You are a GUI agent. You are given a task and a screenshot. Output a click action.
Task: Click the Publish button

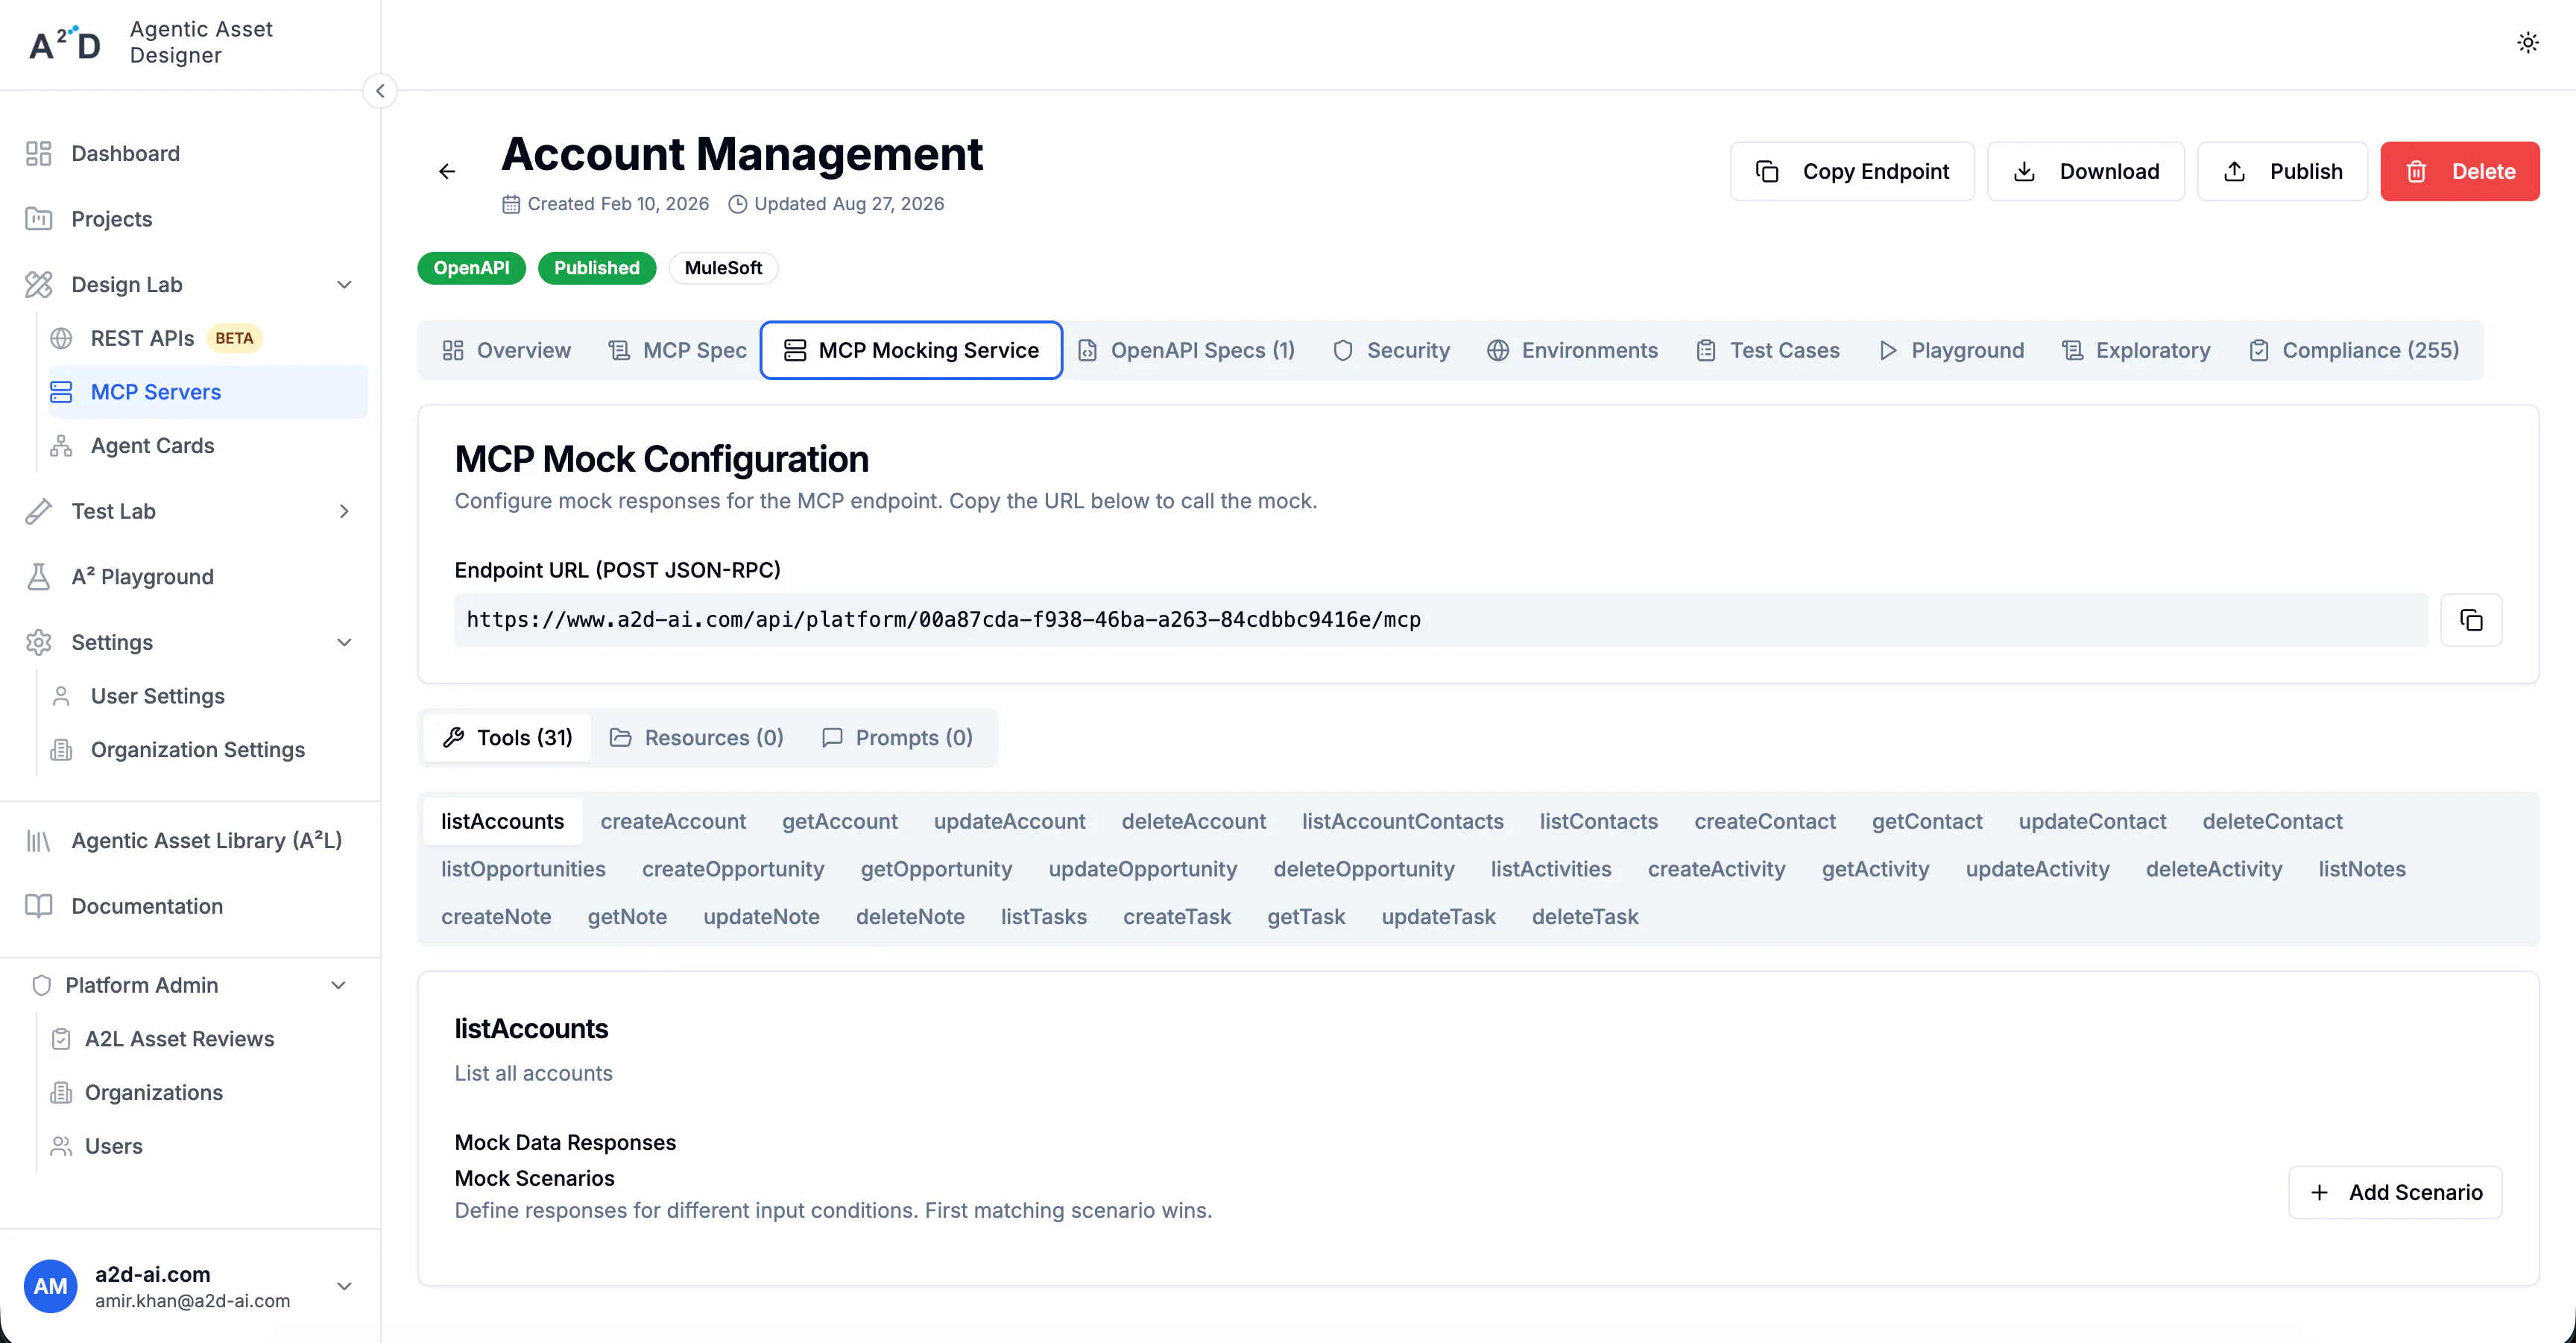click(2282, 171)
